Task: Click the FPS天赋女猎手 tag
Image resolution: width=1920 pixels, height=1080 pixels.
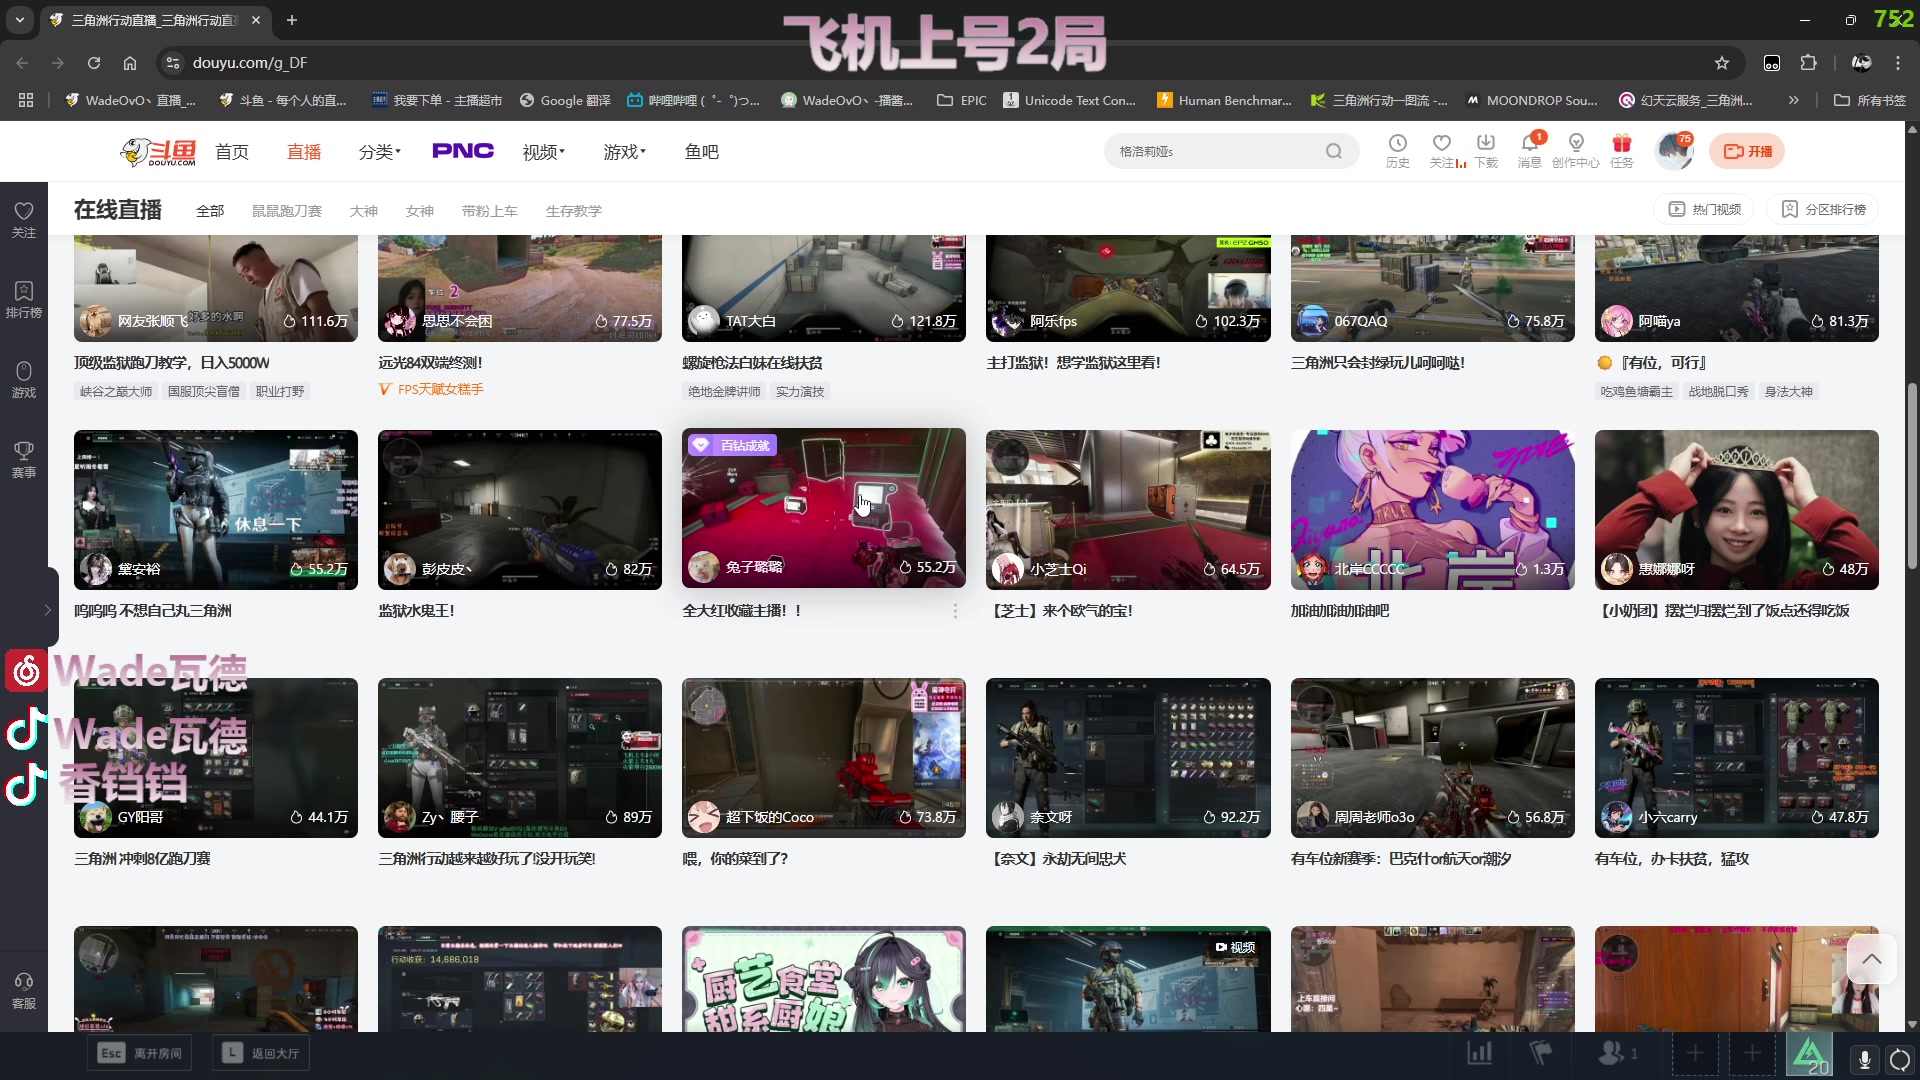Action: [x=432, y=389]
